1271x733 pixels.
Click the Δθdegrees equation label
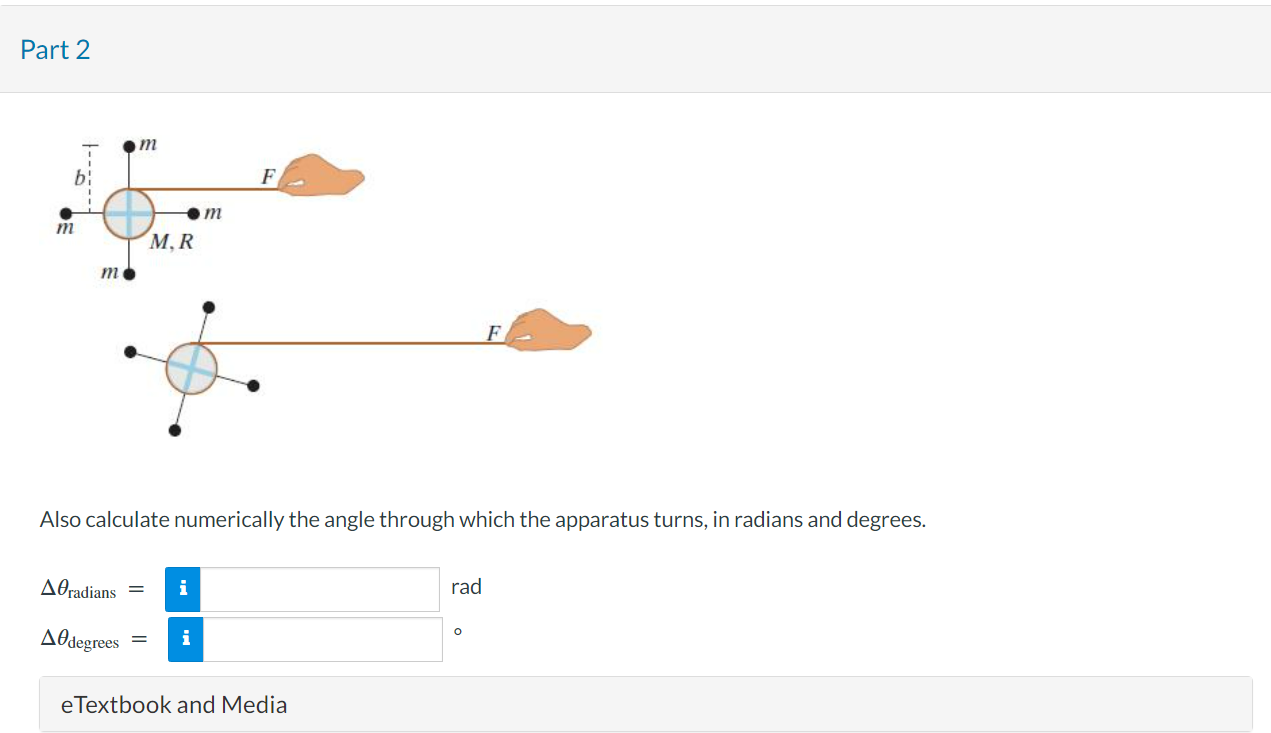[79, 640]
